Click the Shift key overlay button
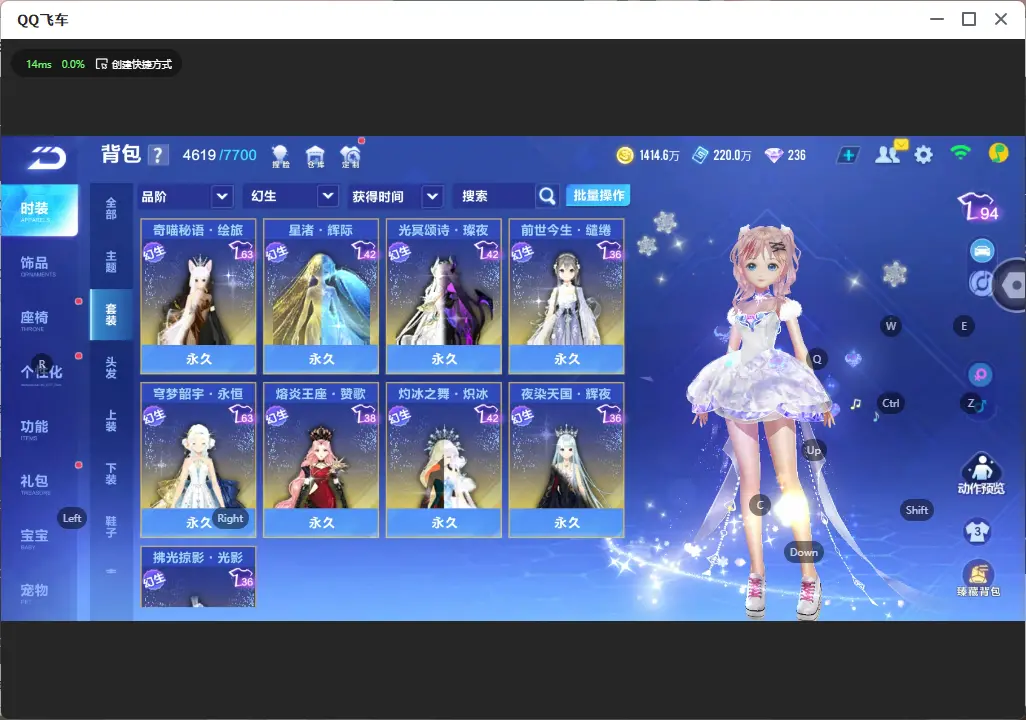Screen dimensions: 1026x720 tap(917, 510)
